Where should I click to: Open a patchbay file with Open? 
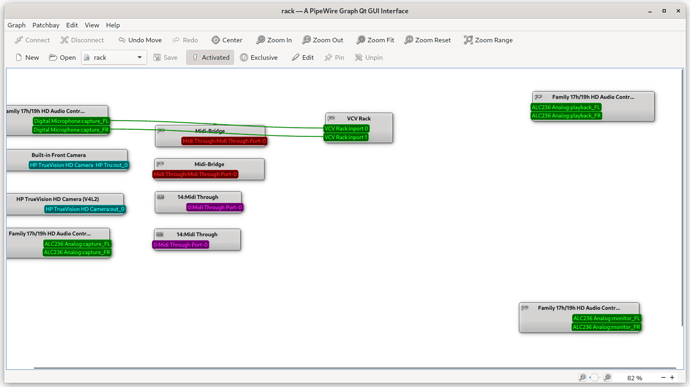click(62, 58)
